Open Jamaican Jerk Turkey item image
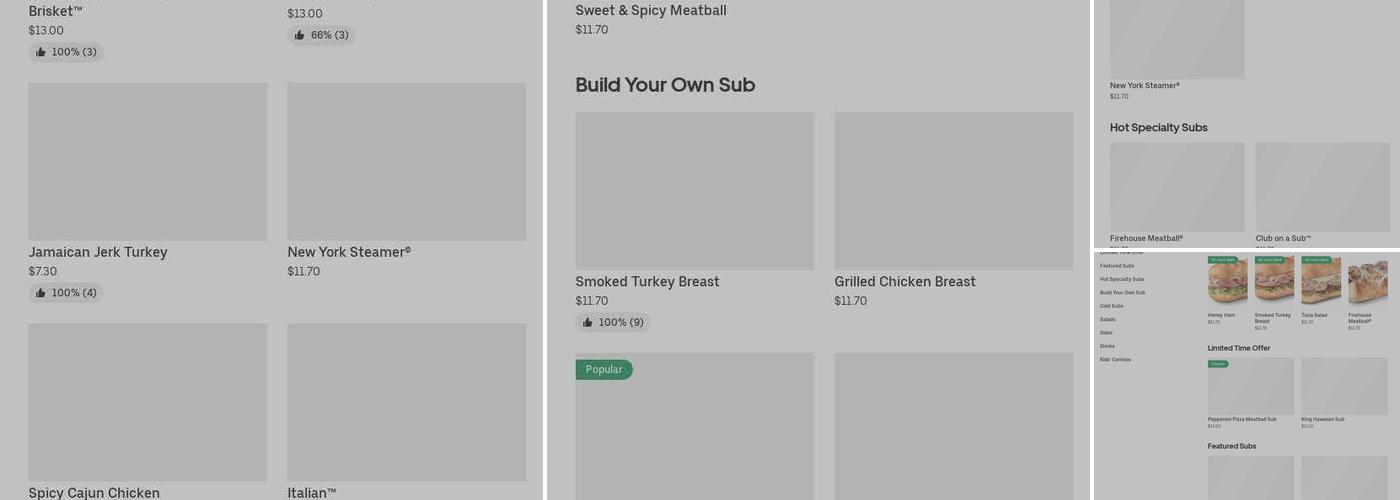This screenshot has height=500, width=1400. [x=148, y=161]
